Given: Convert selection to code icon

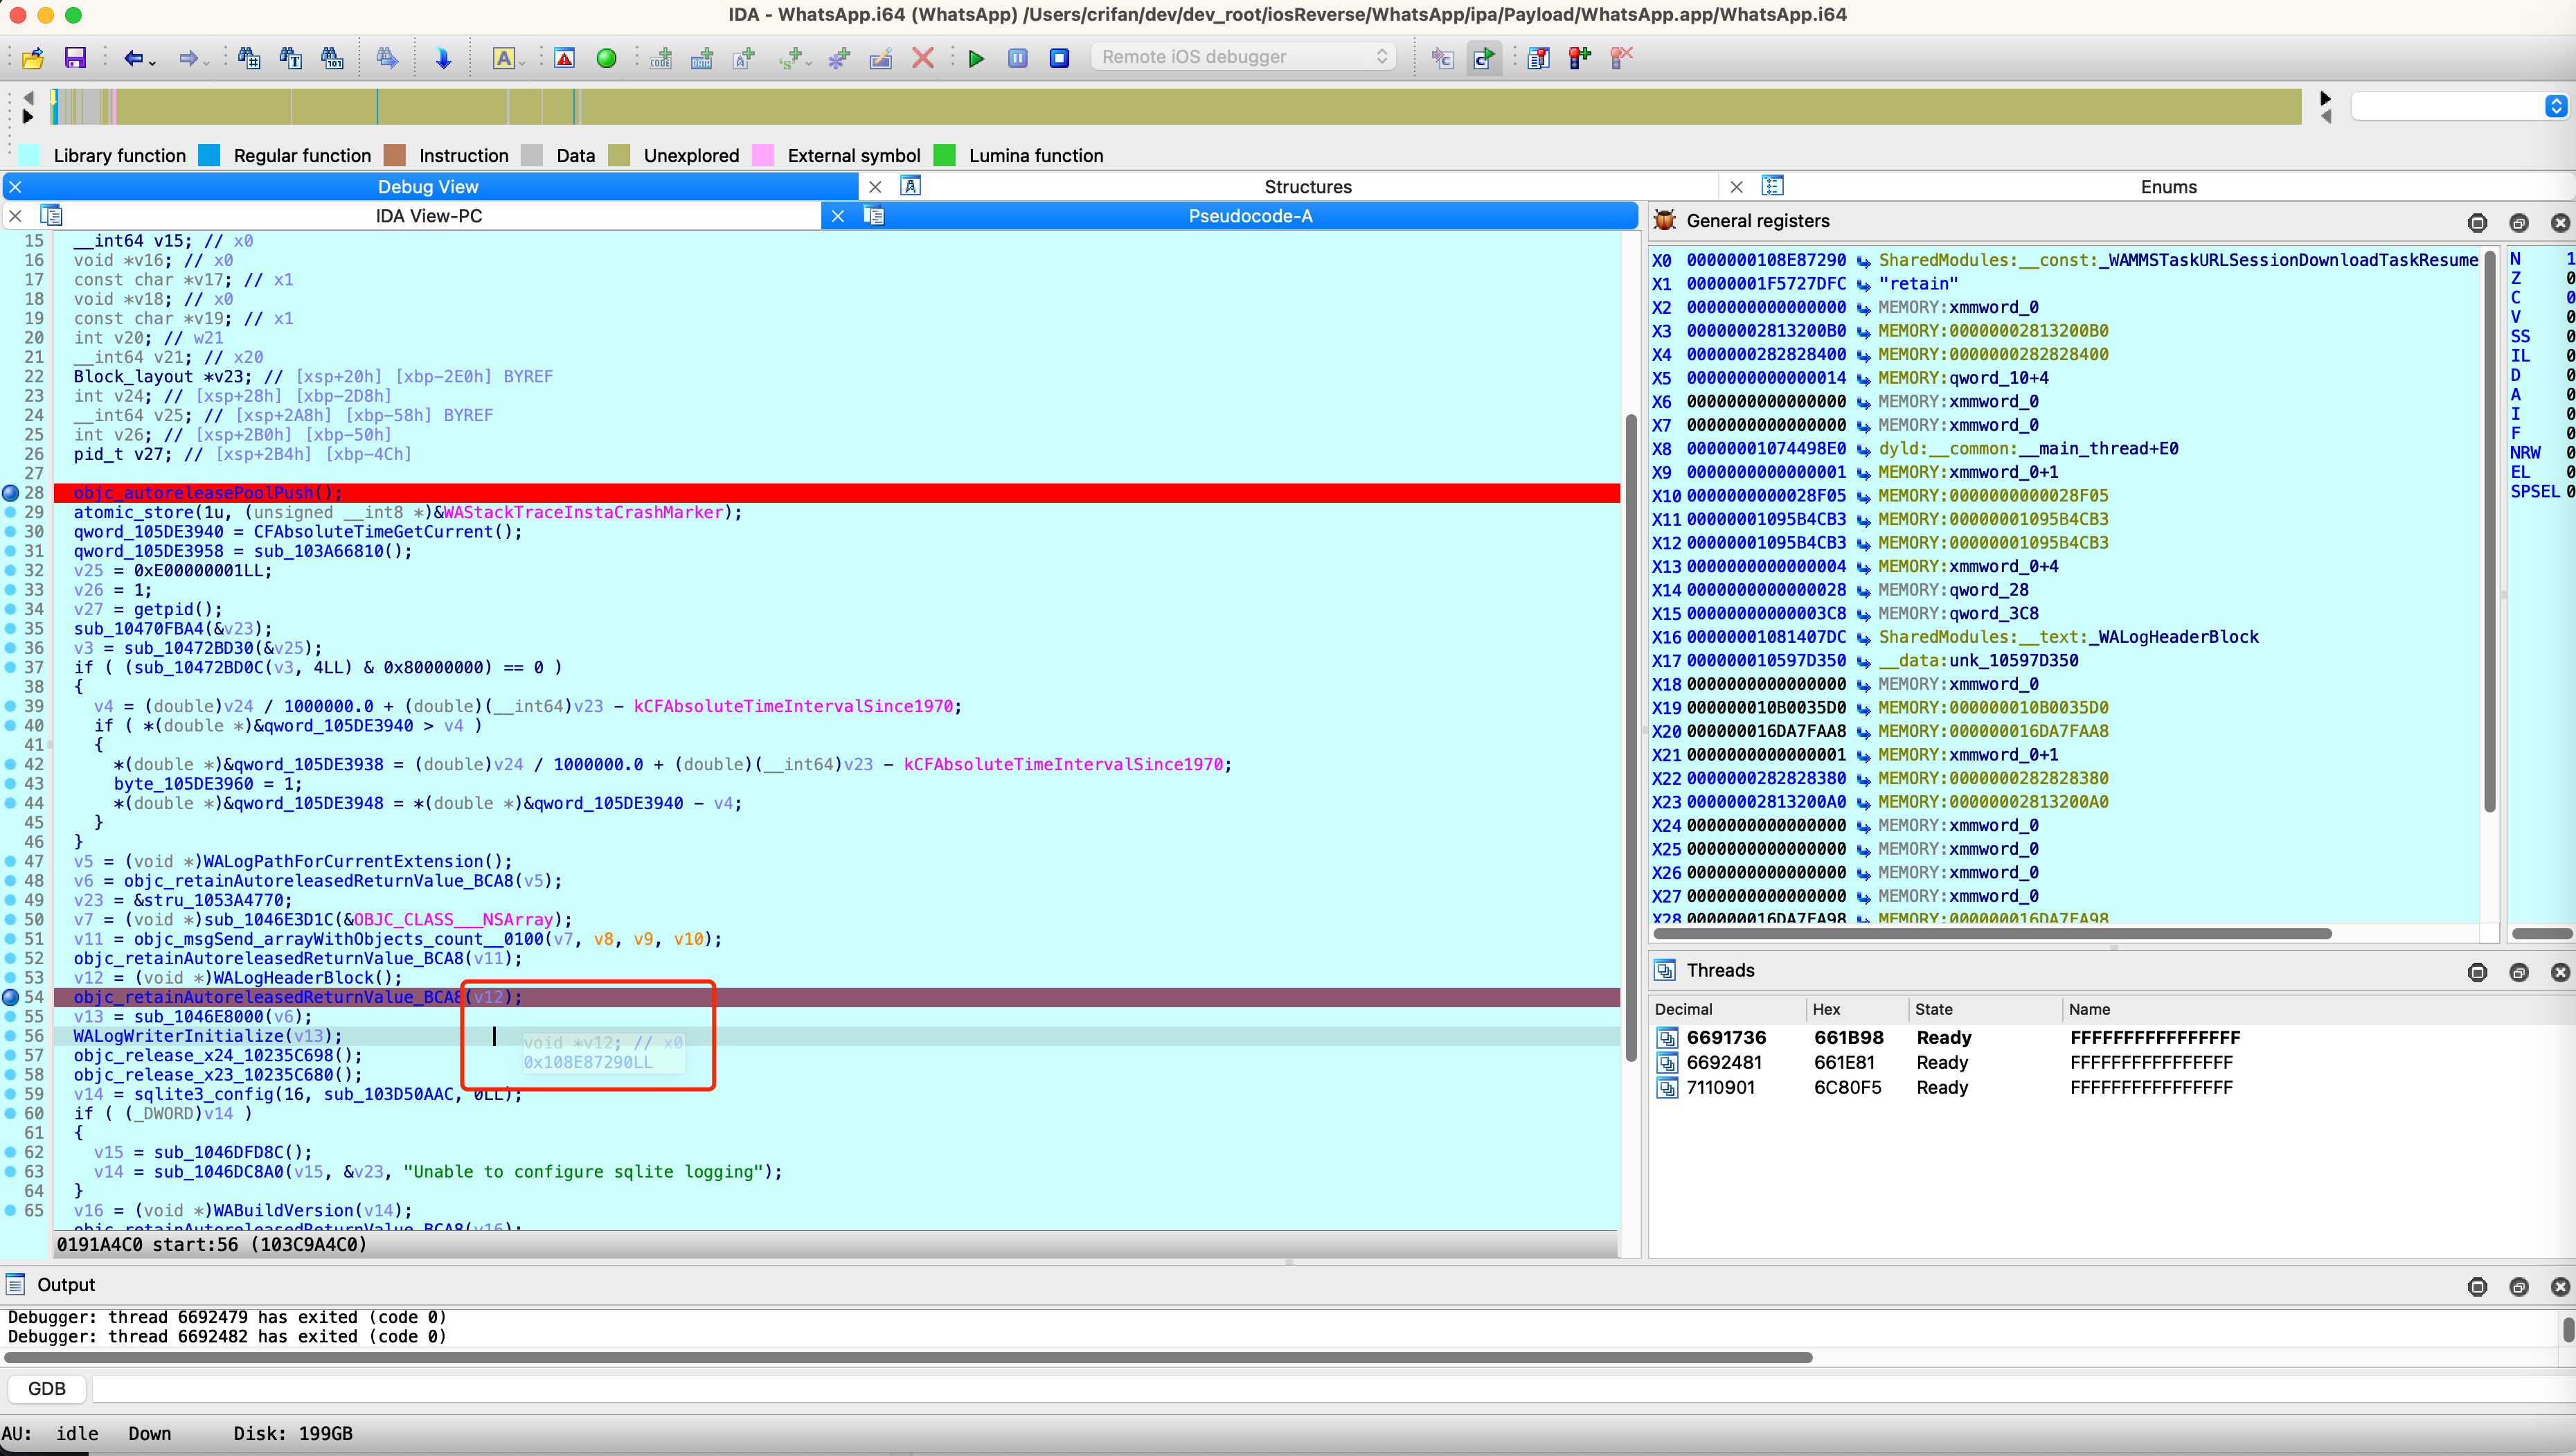Looking at the screenshot, I should pyautogui.click(x=661, y=58).
